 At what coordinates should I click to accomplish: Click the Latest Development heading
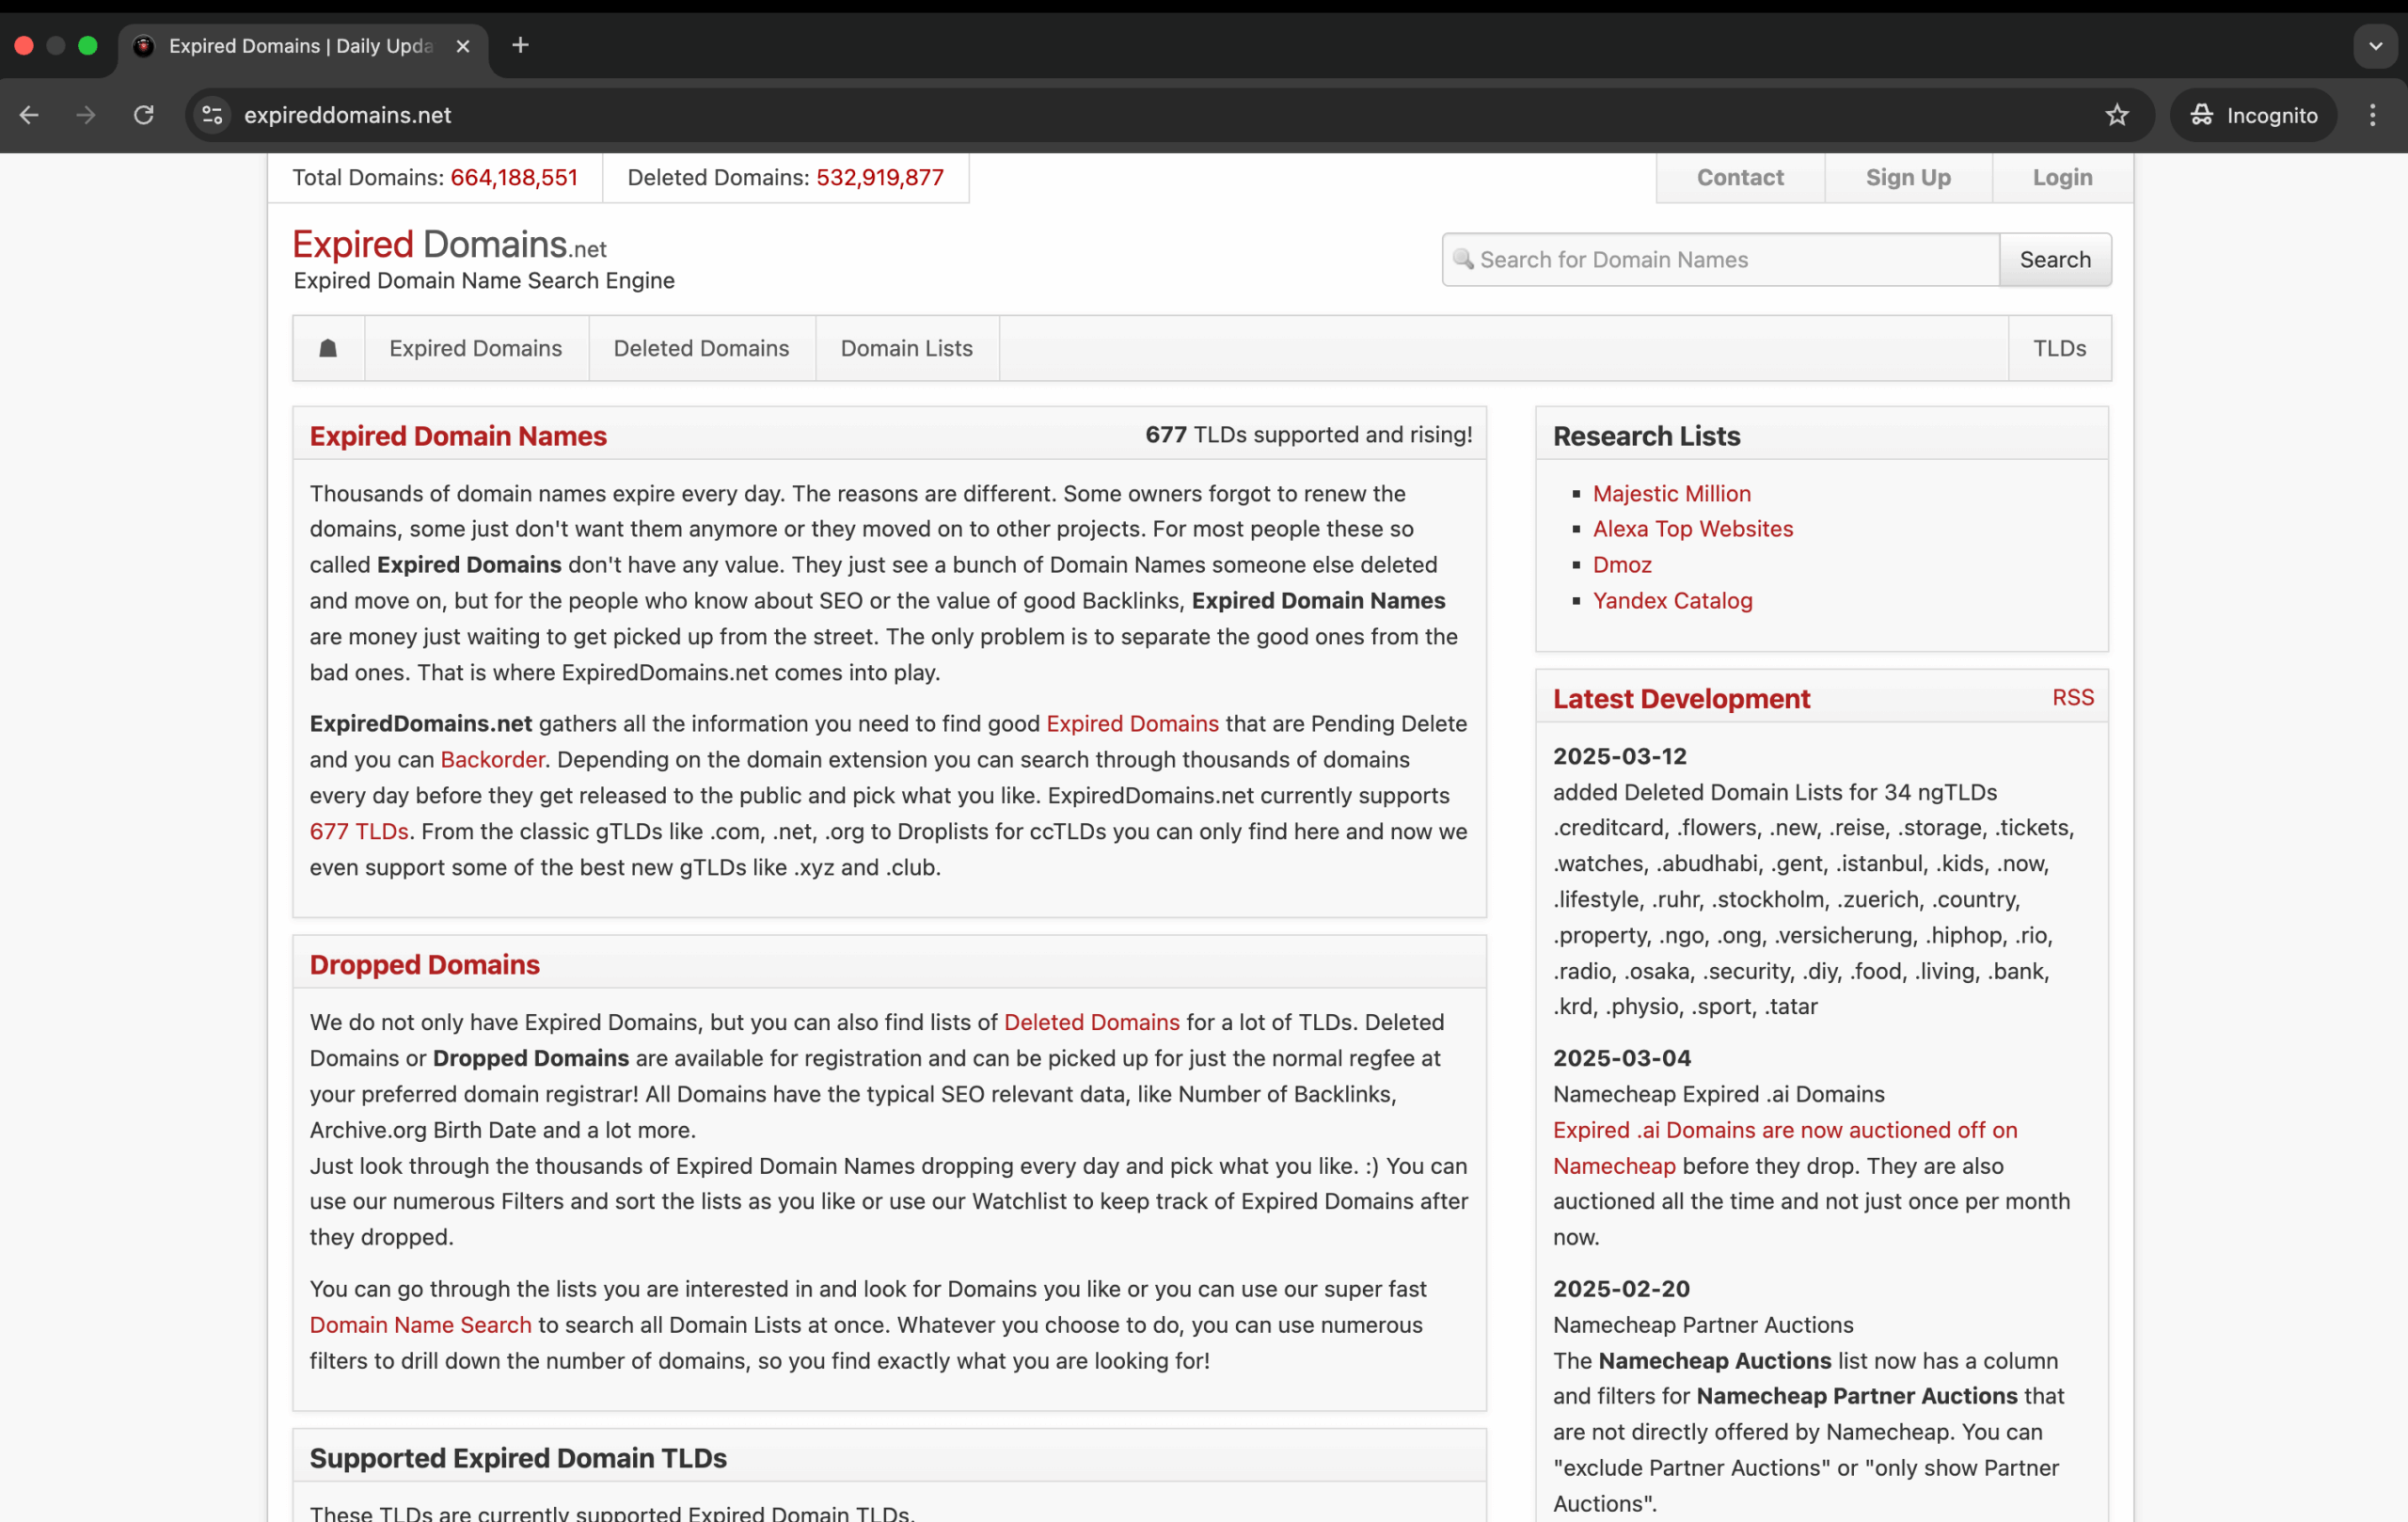coord(1681,698)
